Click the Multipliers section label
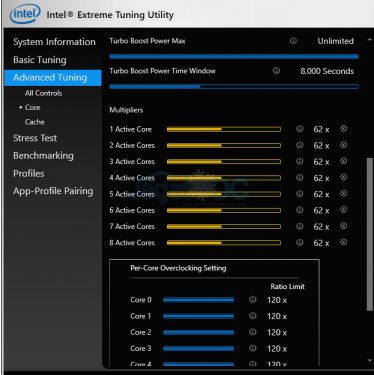 pos(126,110)
